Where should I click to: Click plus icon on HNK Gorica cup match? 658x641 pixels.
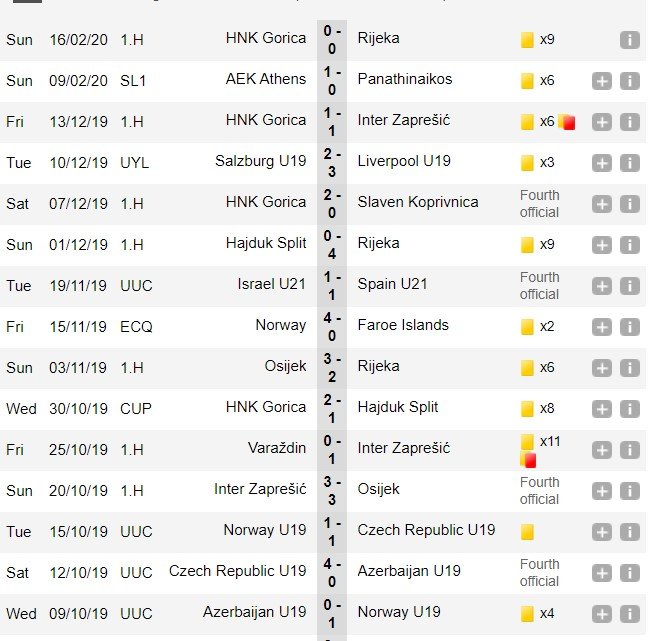pyautogui.click(x=602, y=409)
